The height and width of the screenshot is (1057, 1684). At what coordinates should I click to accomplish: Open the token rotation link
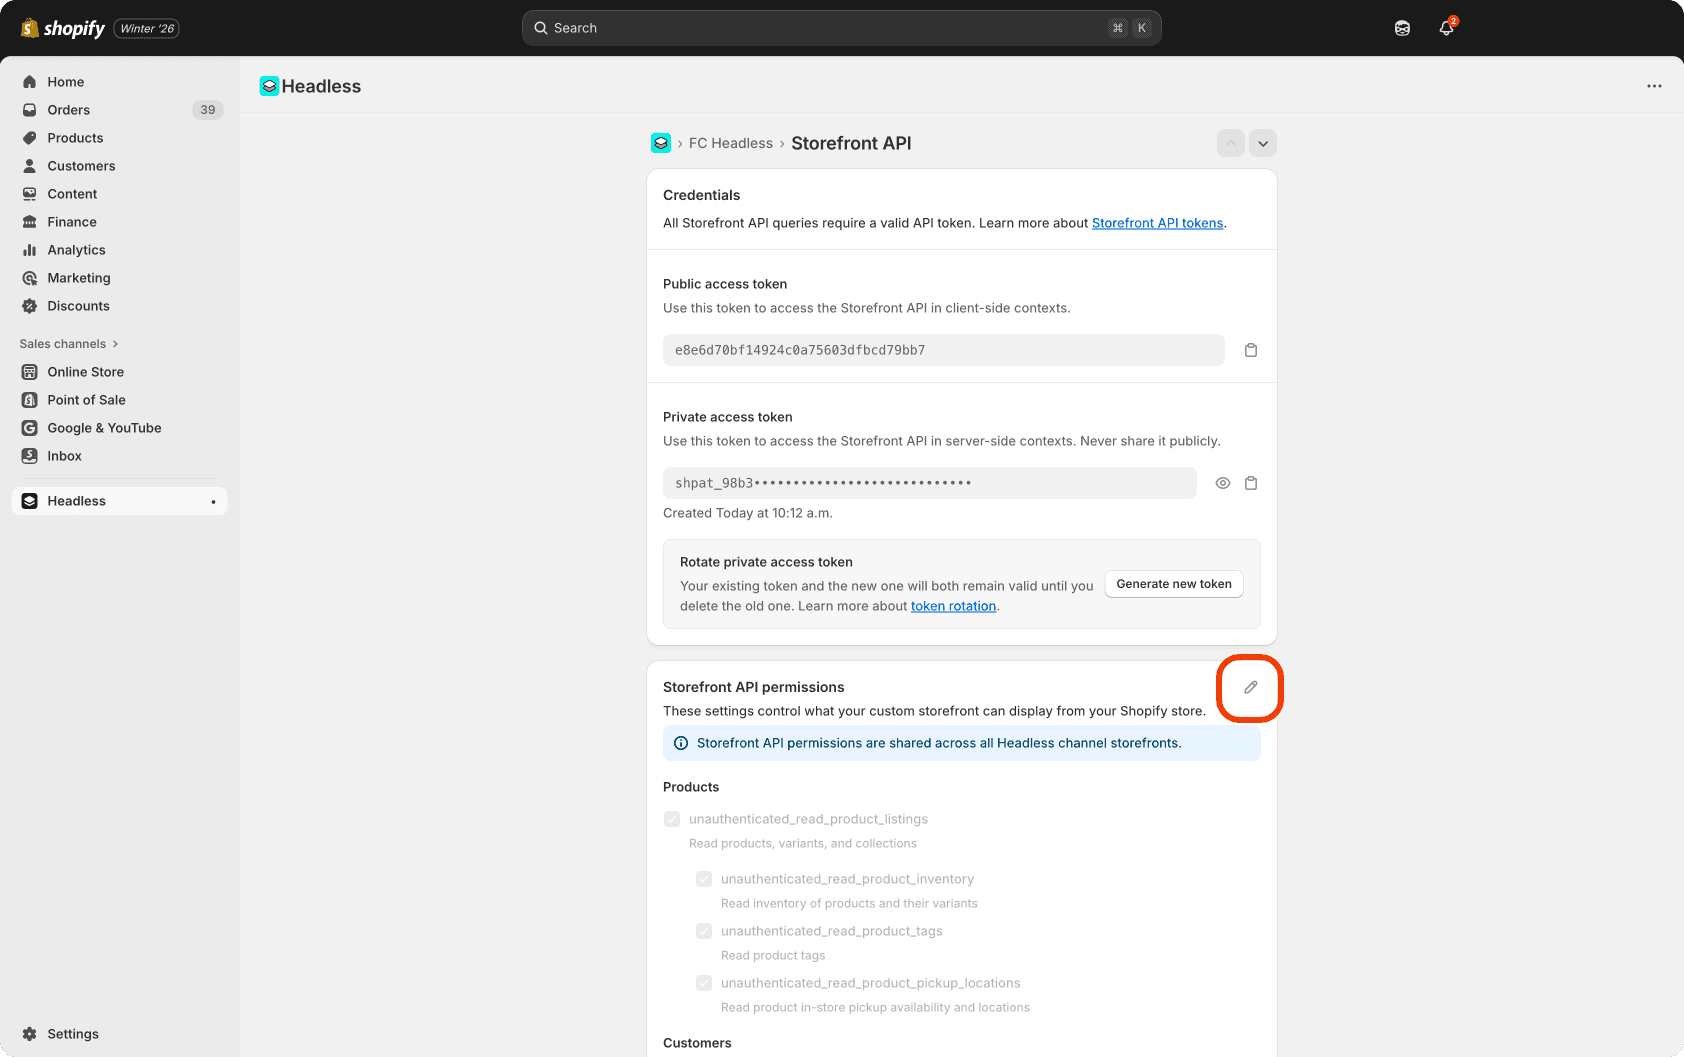click(953, 606)
